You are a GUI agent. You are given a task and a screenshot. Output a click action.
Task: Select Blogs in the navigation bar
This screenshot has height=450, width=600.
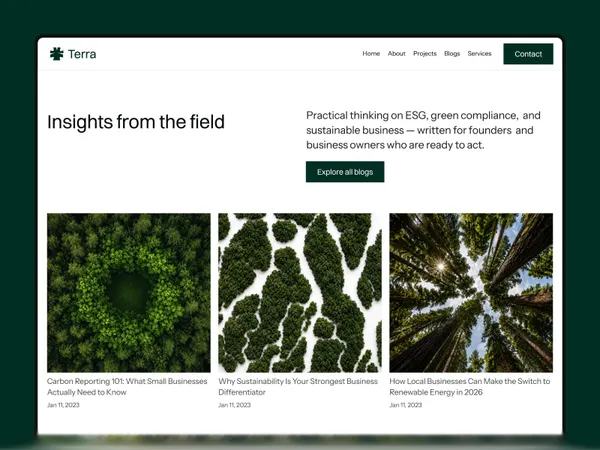tap(452, 54)
